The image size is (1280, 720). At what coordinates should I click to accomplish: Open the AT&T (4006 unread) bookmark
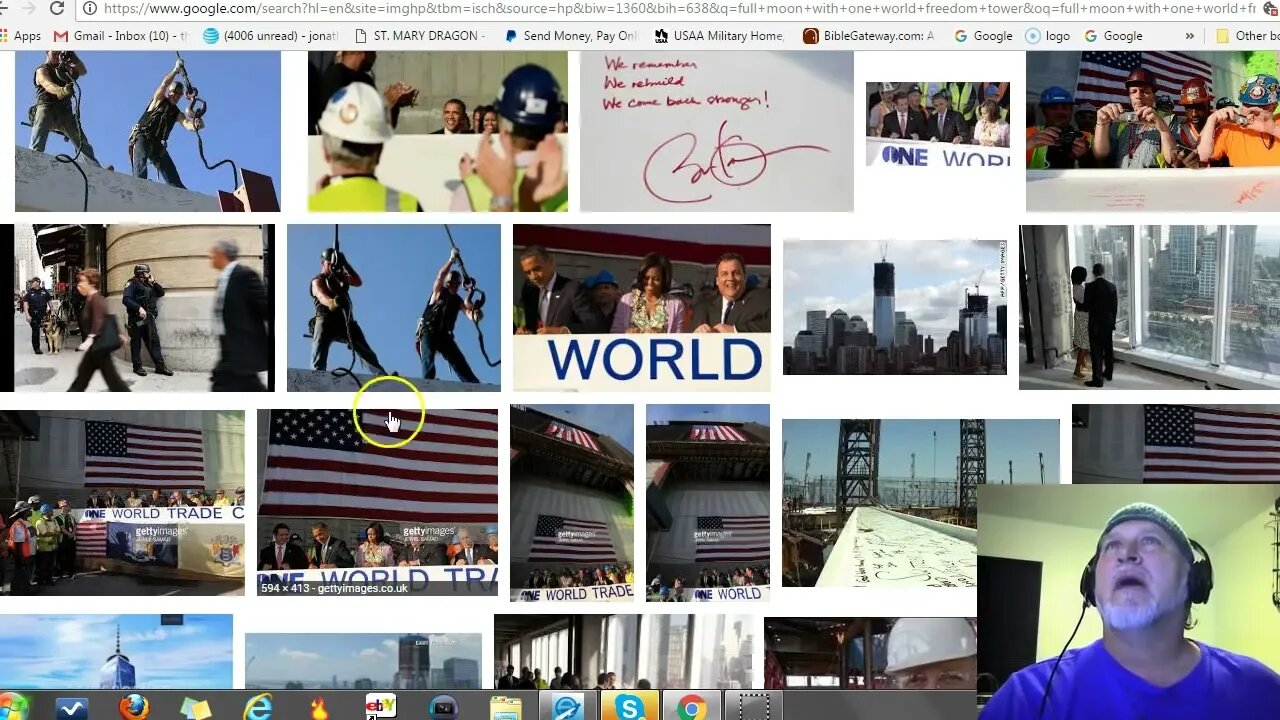(x=270, y=35)
